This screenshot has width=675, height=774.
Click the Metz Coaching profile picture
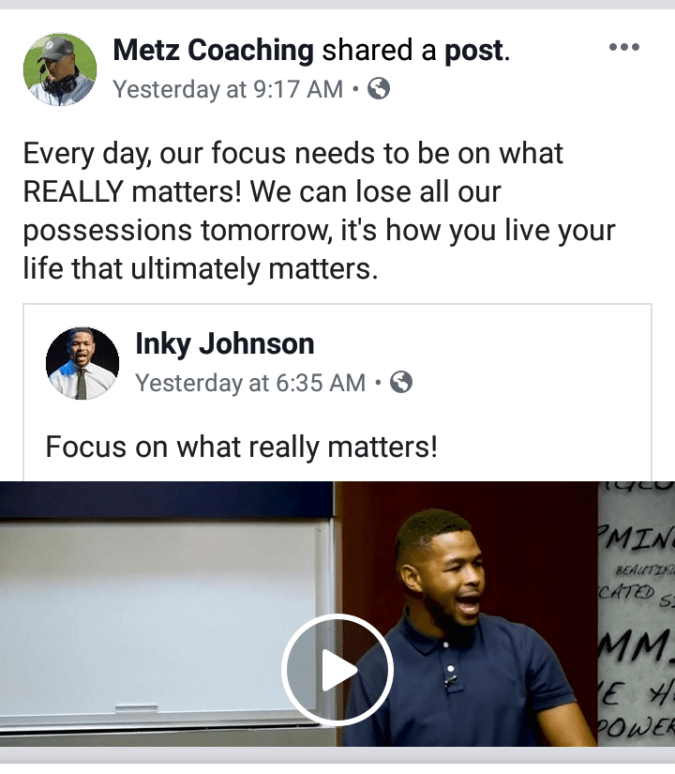(60, 70)
